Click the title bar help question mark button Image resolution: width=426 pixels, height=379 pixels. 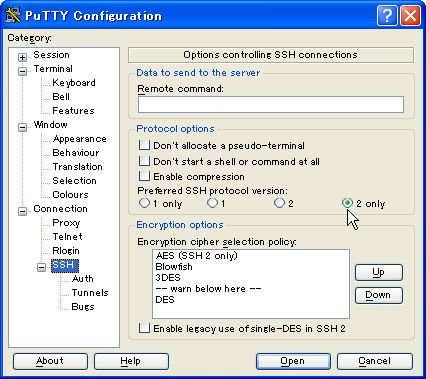[x=387, y=15]
